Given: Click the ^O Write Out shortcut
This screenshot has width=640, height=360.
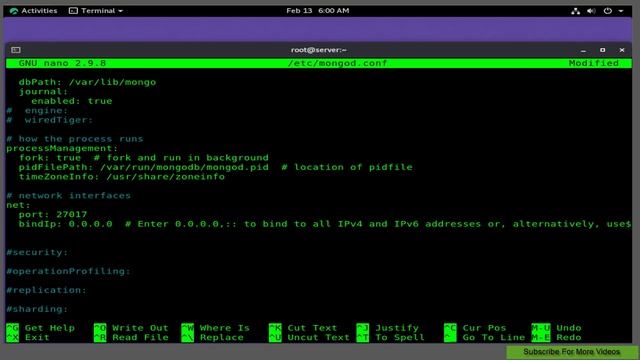Looking at the screenshot, I should point(131,328).
